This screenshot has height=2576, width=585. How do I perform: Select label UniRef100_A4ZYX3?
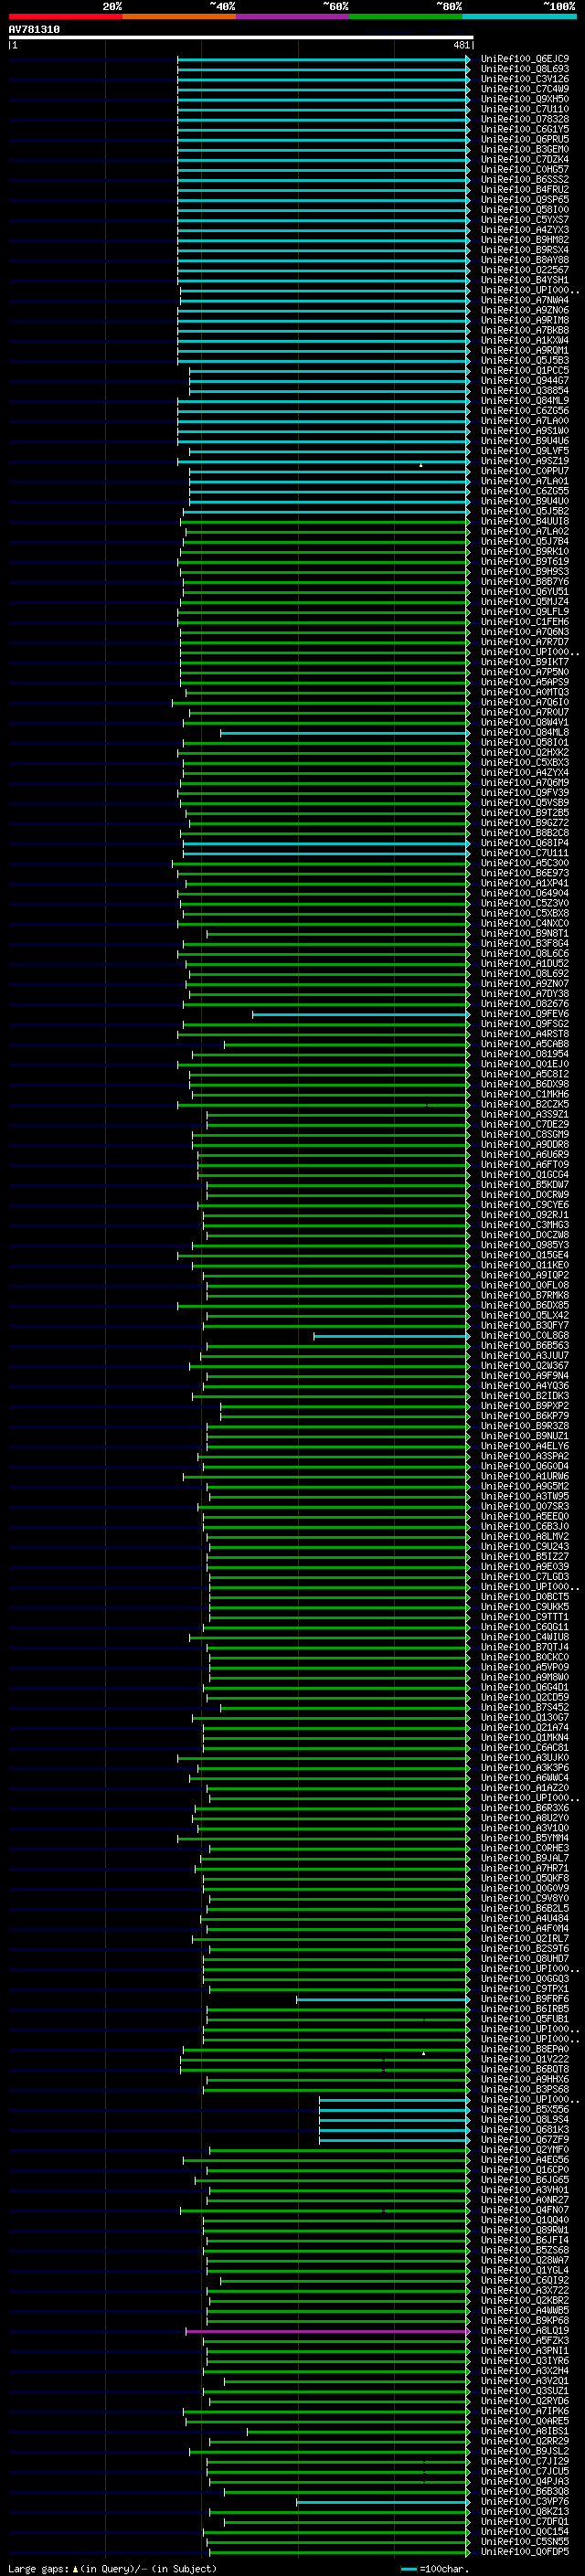click(x=525, y=230)
